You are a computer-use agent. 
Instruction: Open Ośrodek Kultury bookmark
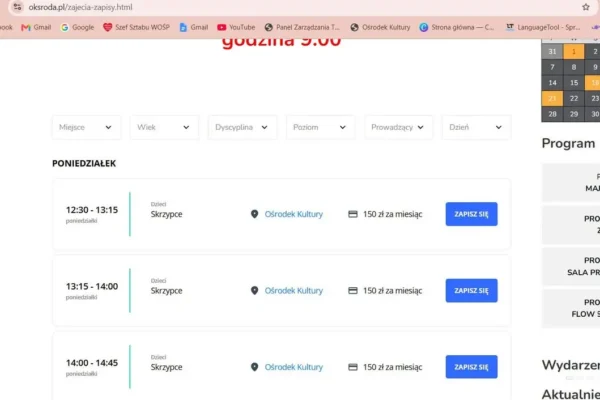click(x=380, y=27)
